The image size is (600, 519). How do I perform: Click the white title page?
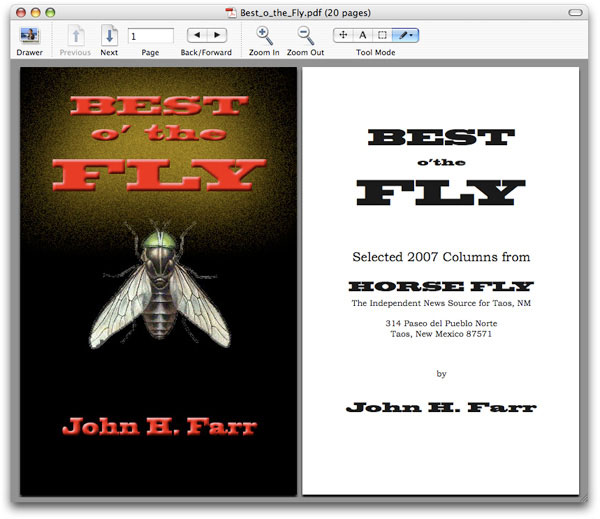coord(441,280)
